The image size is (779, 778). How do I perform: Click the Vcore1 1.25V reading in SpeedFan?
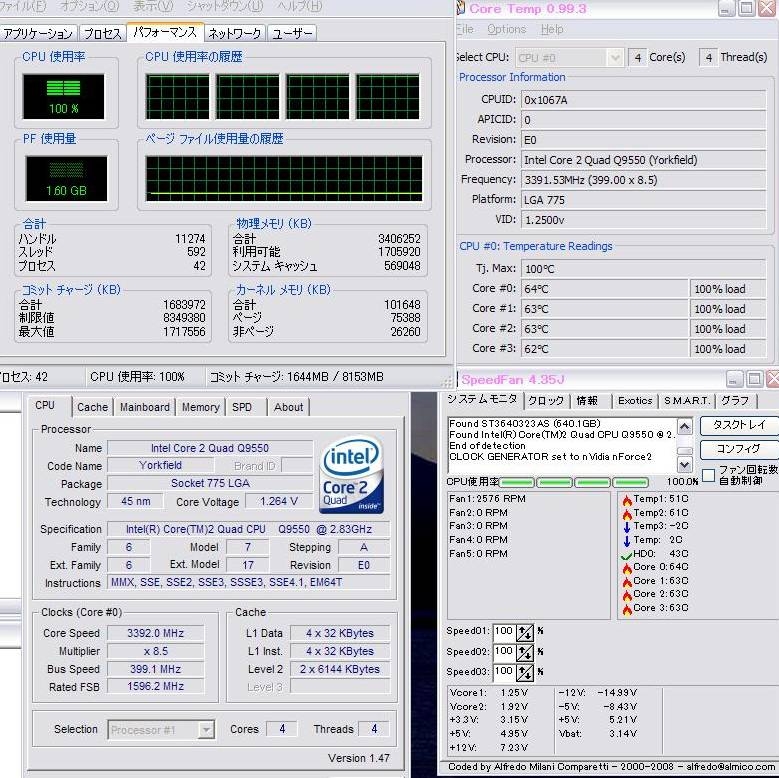pos(489,693)
